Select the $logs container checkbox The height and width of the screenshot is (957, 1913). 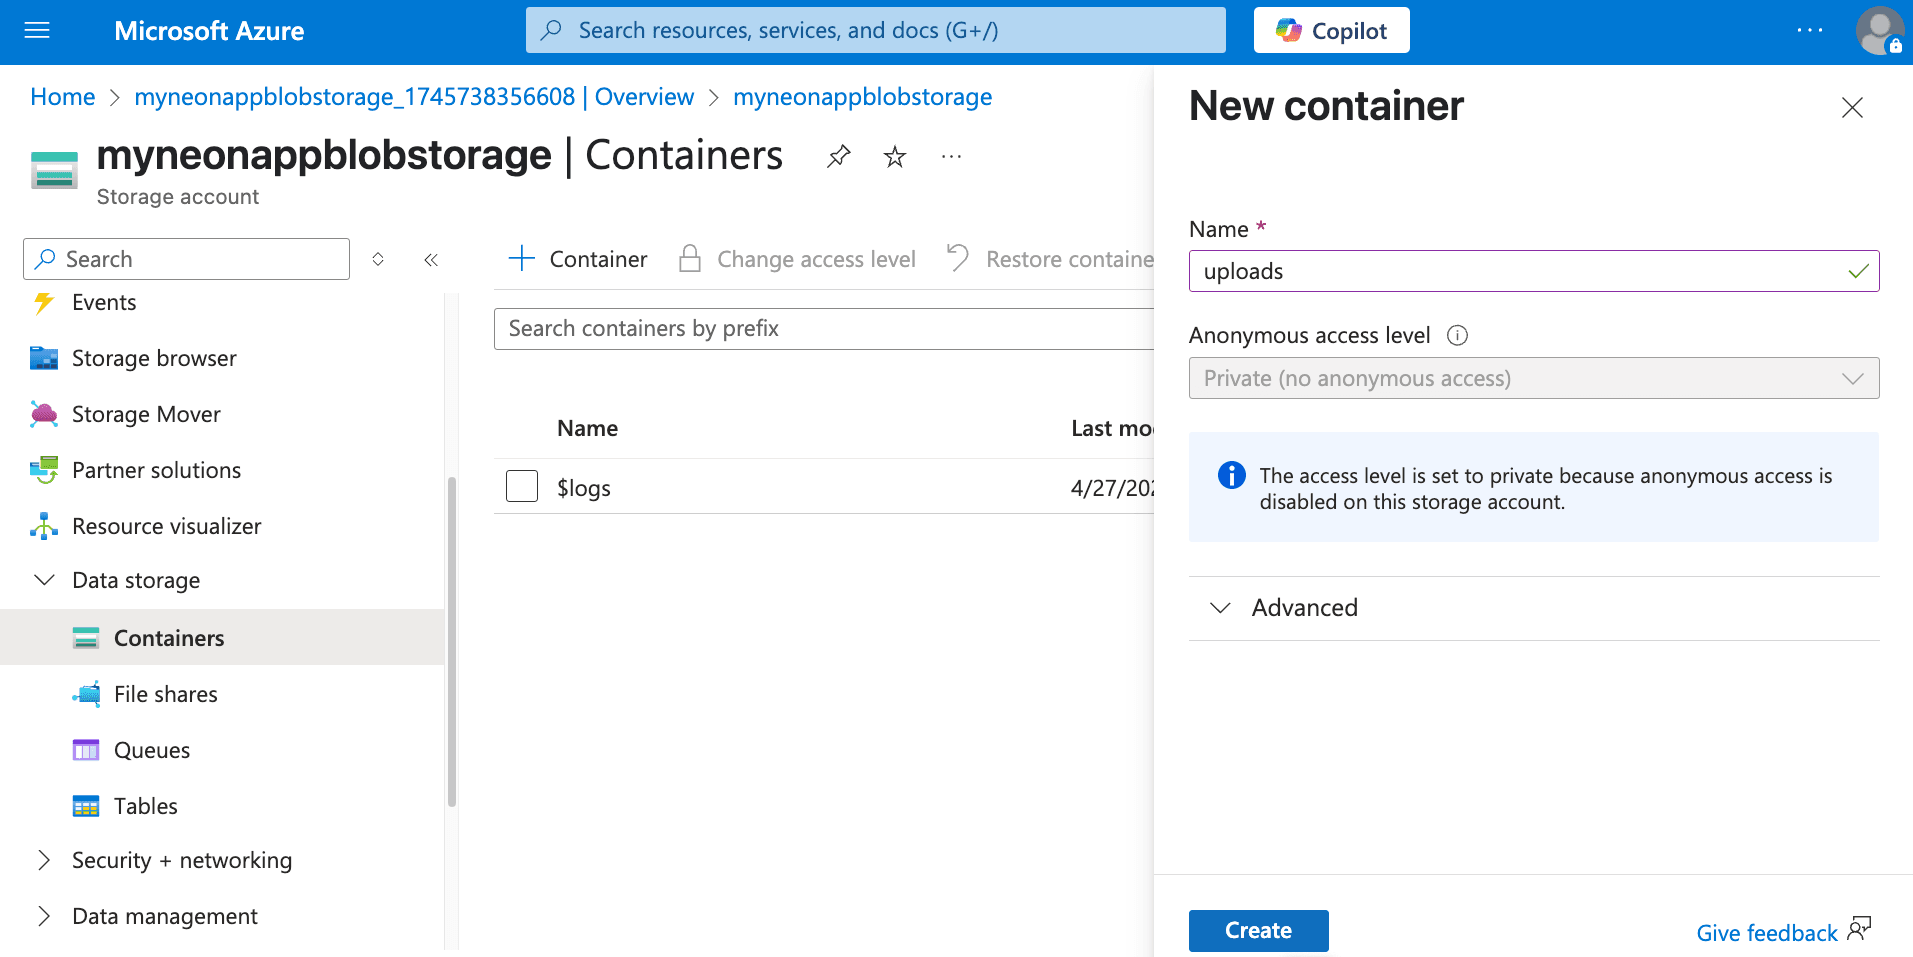click(x=521, y=486)
